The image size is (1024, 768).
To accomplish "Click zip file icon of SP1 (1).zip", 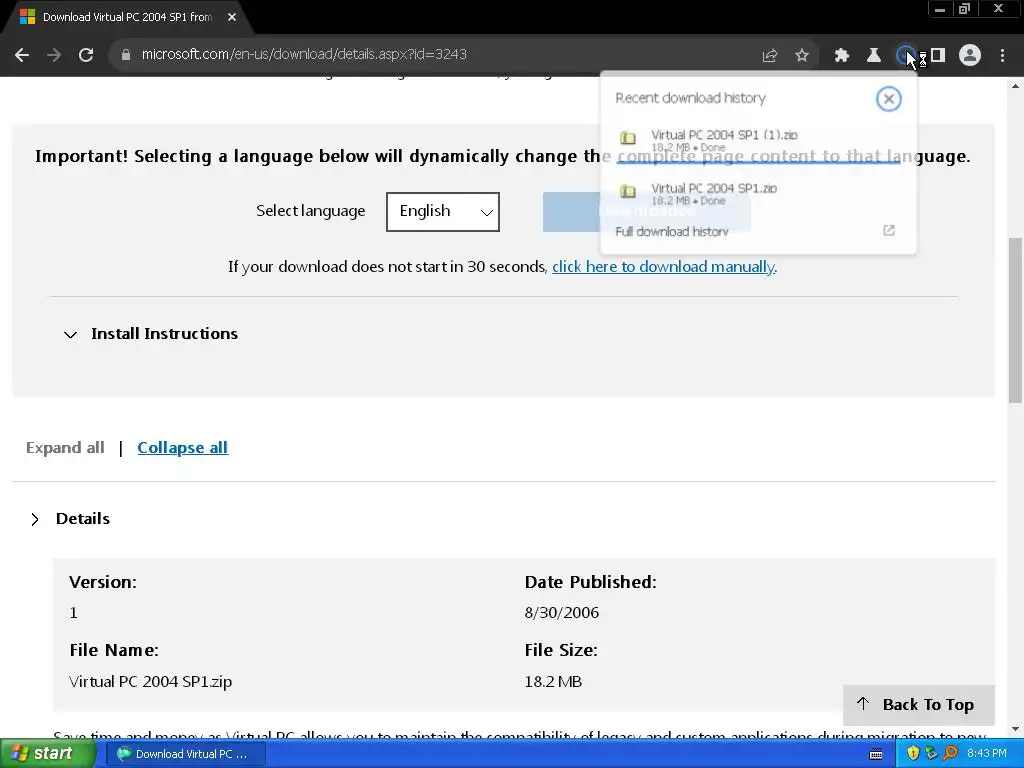I will (x=628, y=138).
